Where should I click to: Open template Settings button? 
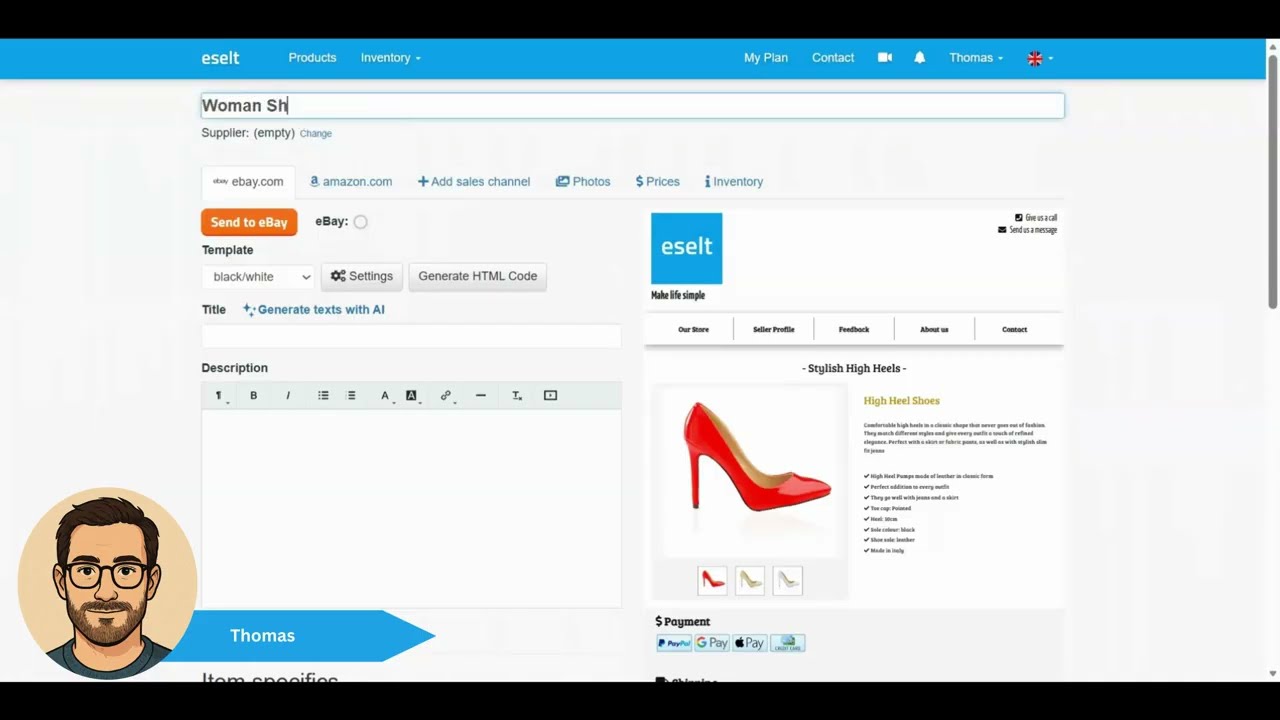pos(362,277)
